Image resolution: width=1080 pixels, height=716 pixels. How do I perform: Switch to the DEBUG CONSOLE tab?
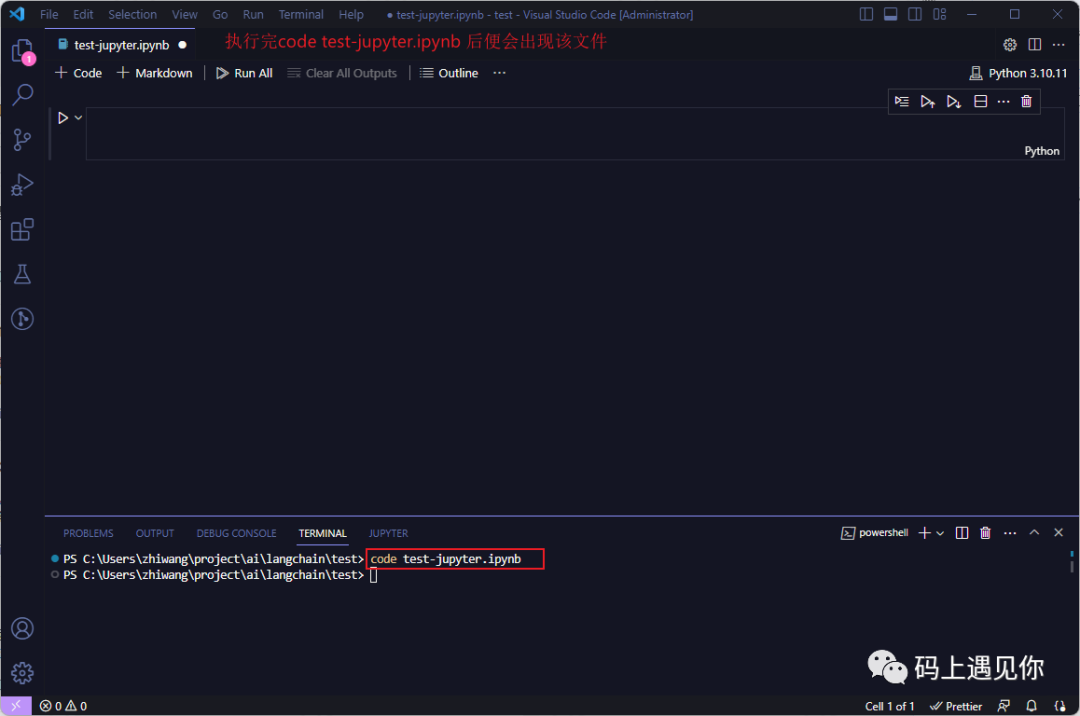[x=236, y=534]
